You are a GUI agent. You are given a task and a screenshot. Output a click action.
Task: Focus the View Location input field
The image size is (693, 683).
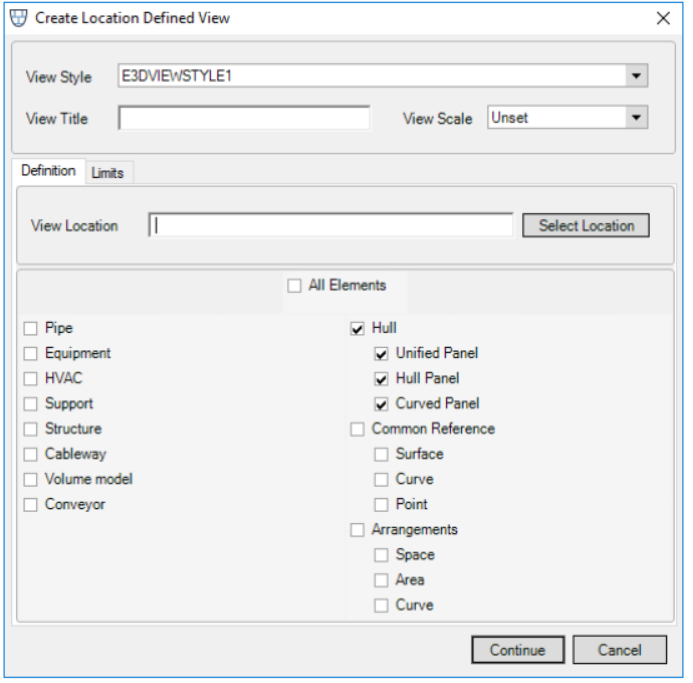click(331, 226)
